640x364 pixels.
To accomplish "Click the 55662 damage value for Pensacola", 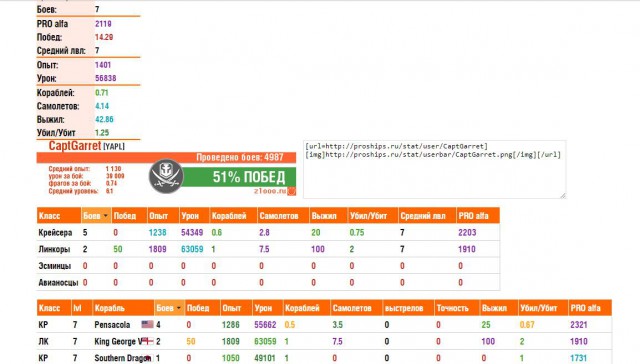I will [265, 325].
